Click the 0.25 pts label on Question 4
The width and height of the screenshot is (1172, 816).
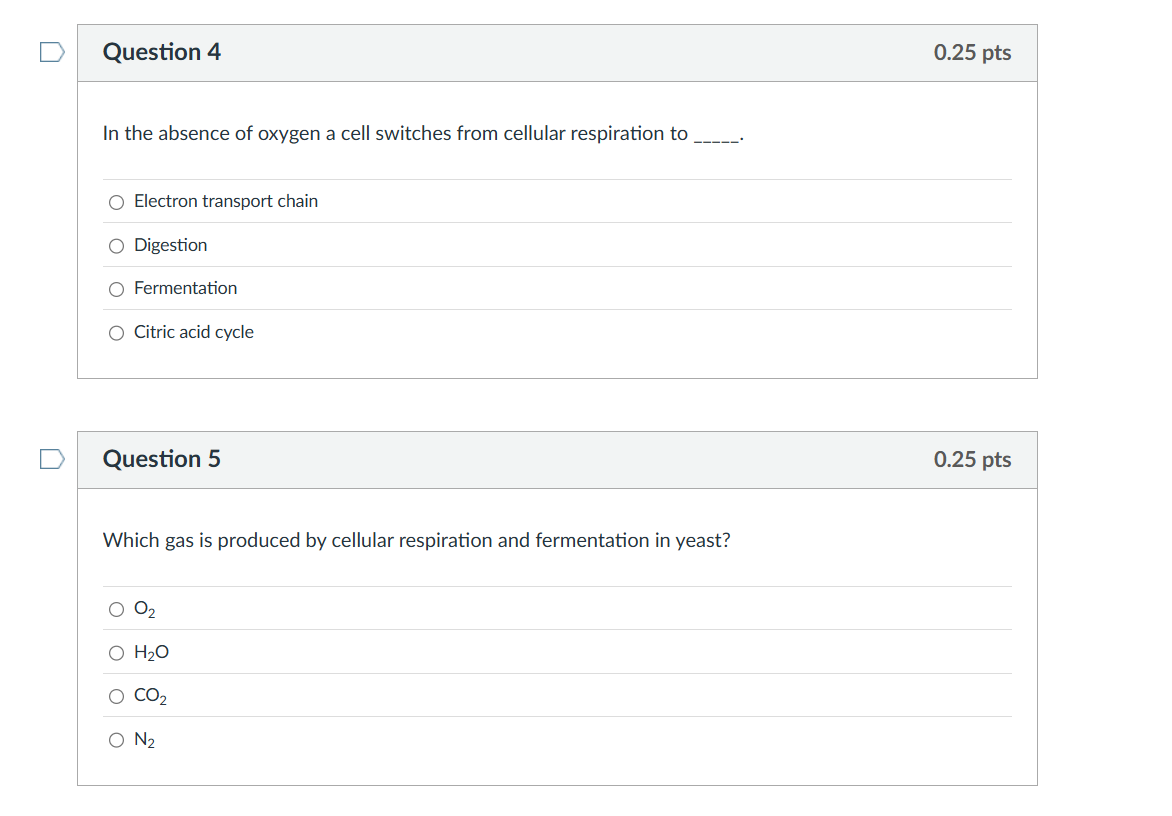point(972,52)
